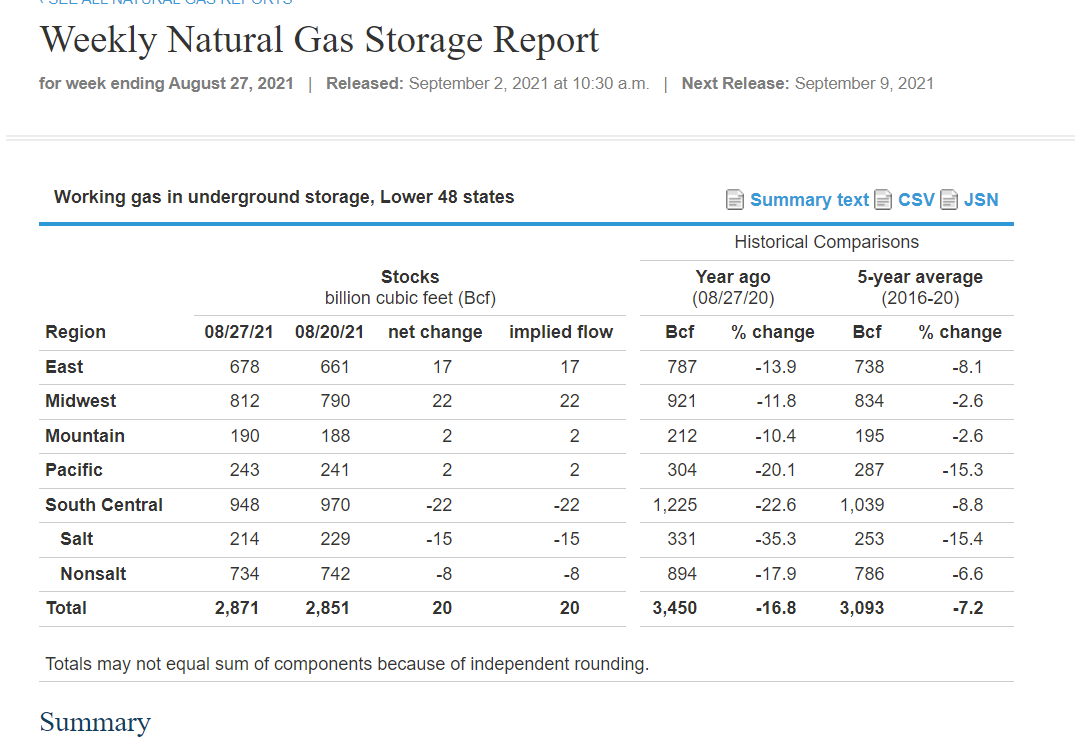Click the Summary section heading
Viewport: 1075px width, 737px height.
click(x=95, y=722)
